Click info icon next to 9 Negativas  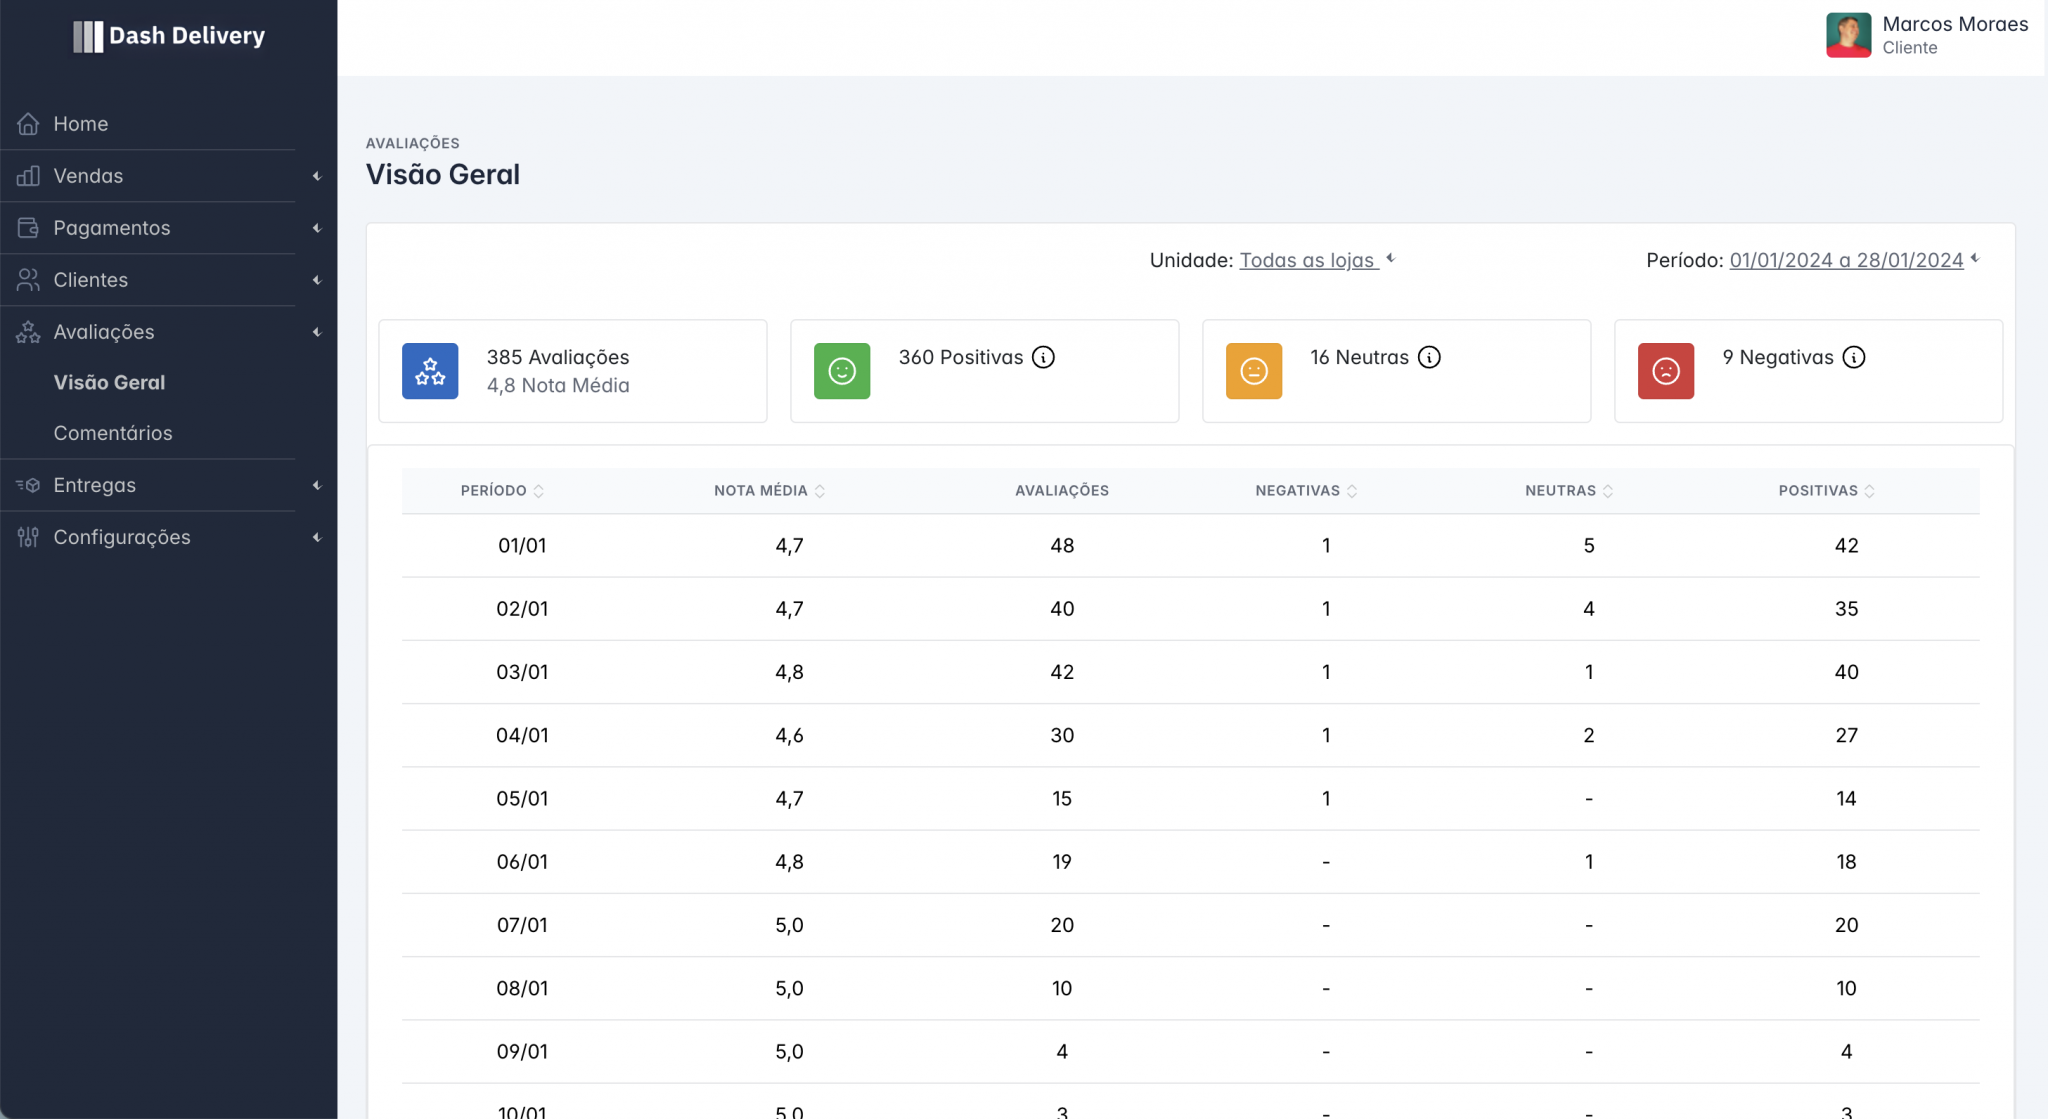1853,357
